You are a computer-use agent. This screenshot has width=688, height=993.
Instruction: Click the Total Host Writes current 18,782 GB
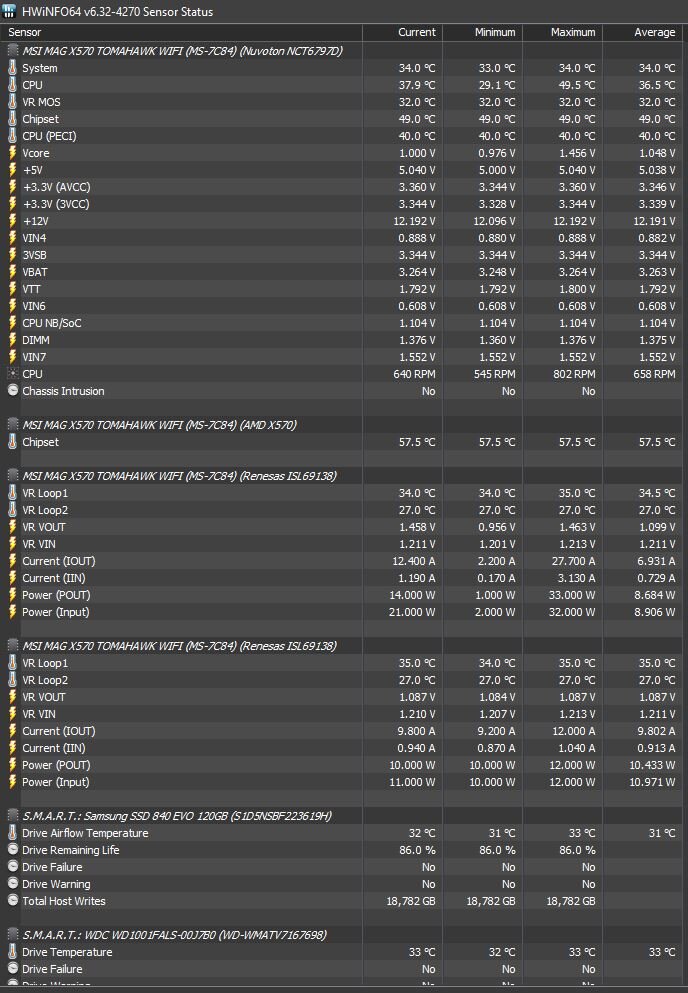411,901
